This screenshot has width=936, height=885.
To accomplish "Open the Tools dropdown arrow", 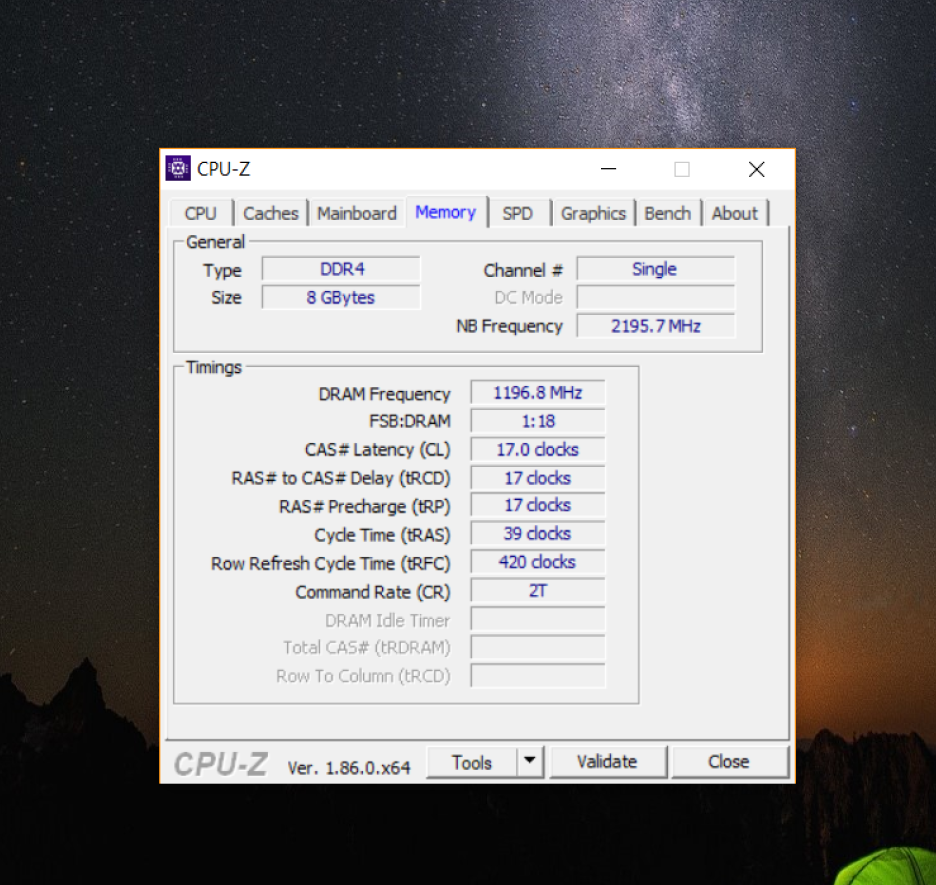I will 529,761.
